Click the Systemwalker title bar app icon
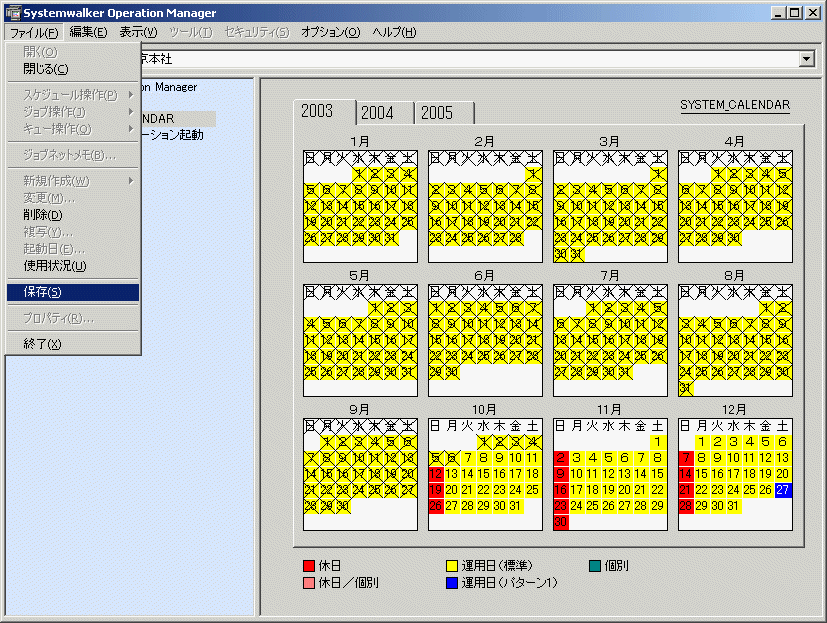 coord(13,13)
